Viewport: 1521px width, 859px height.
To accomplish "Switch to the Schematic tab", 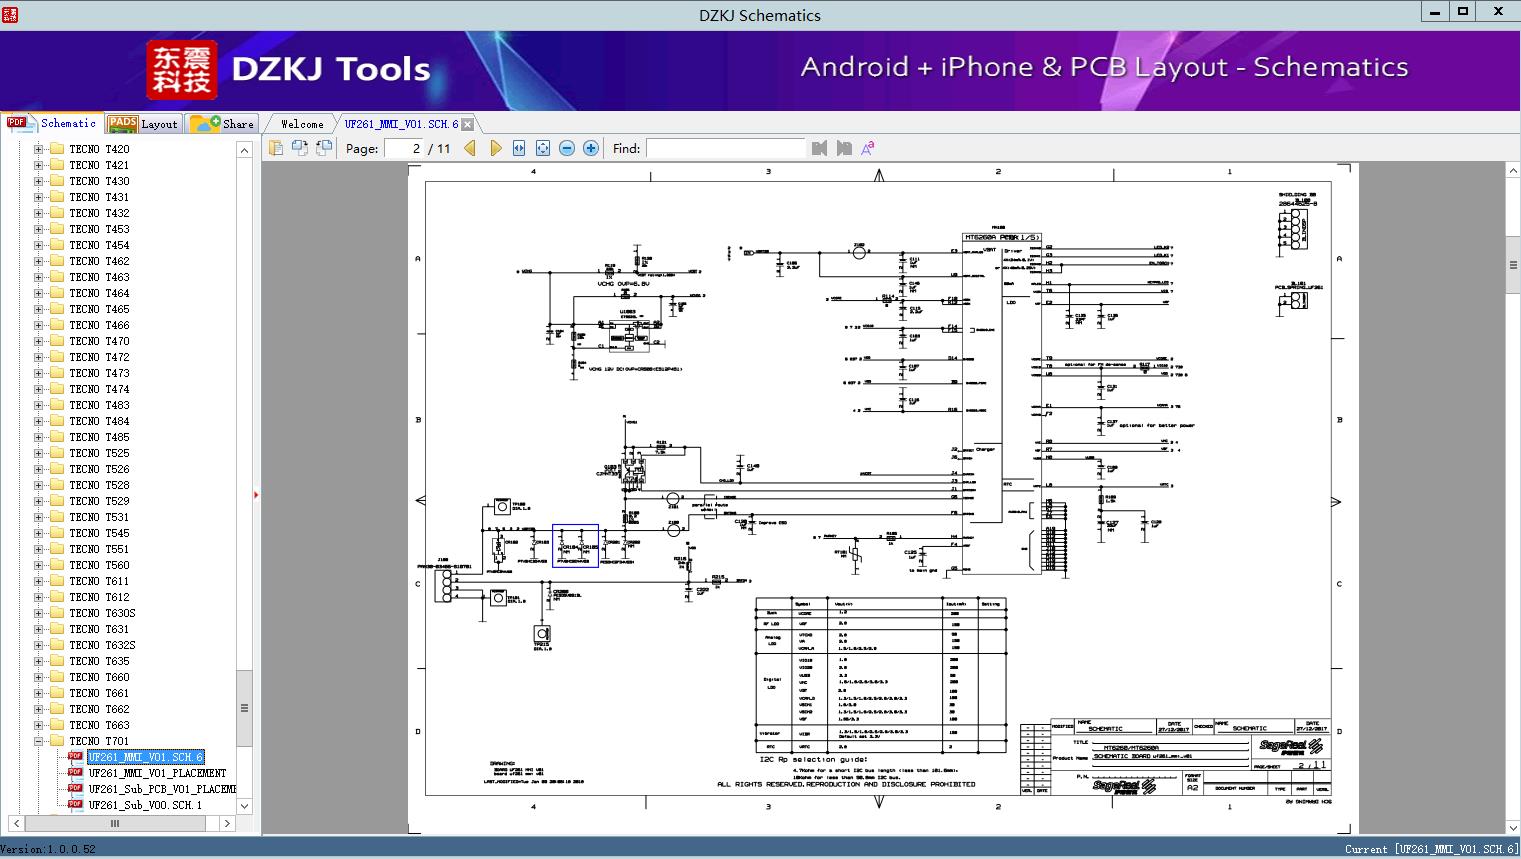I will point(52,123).
